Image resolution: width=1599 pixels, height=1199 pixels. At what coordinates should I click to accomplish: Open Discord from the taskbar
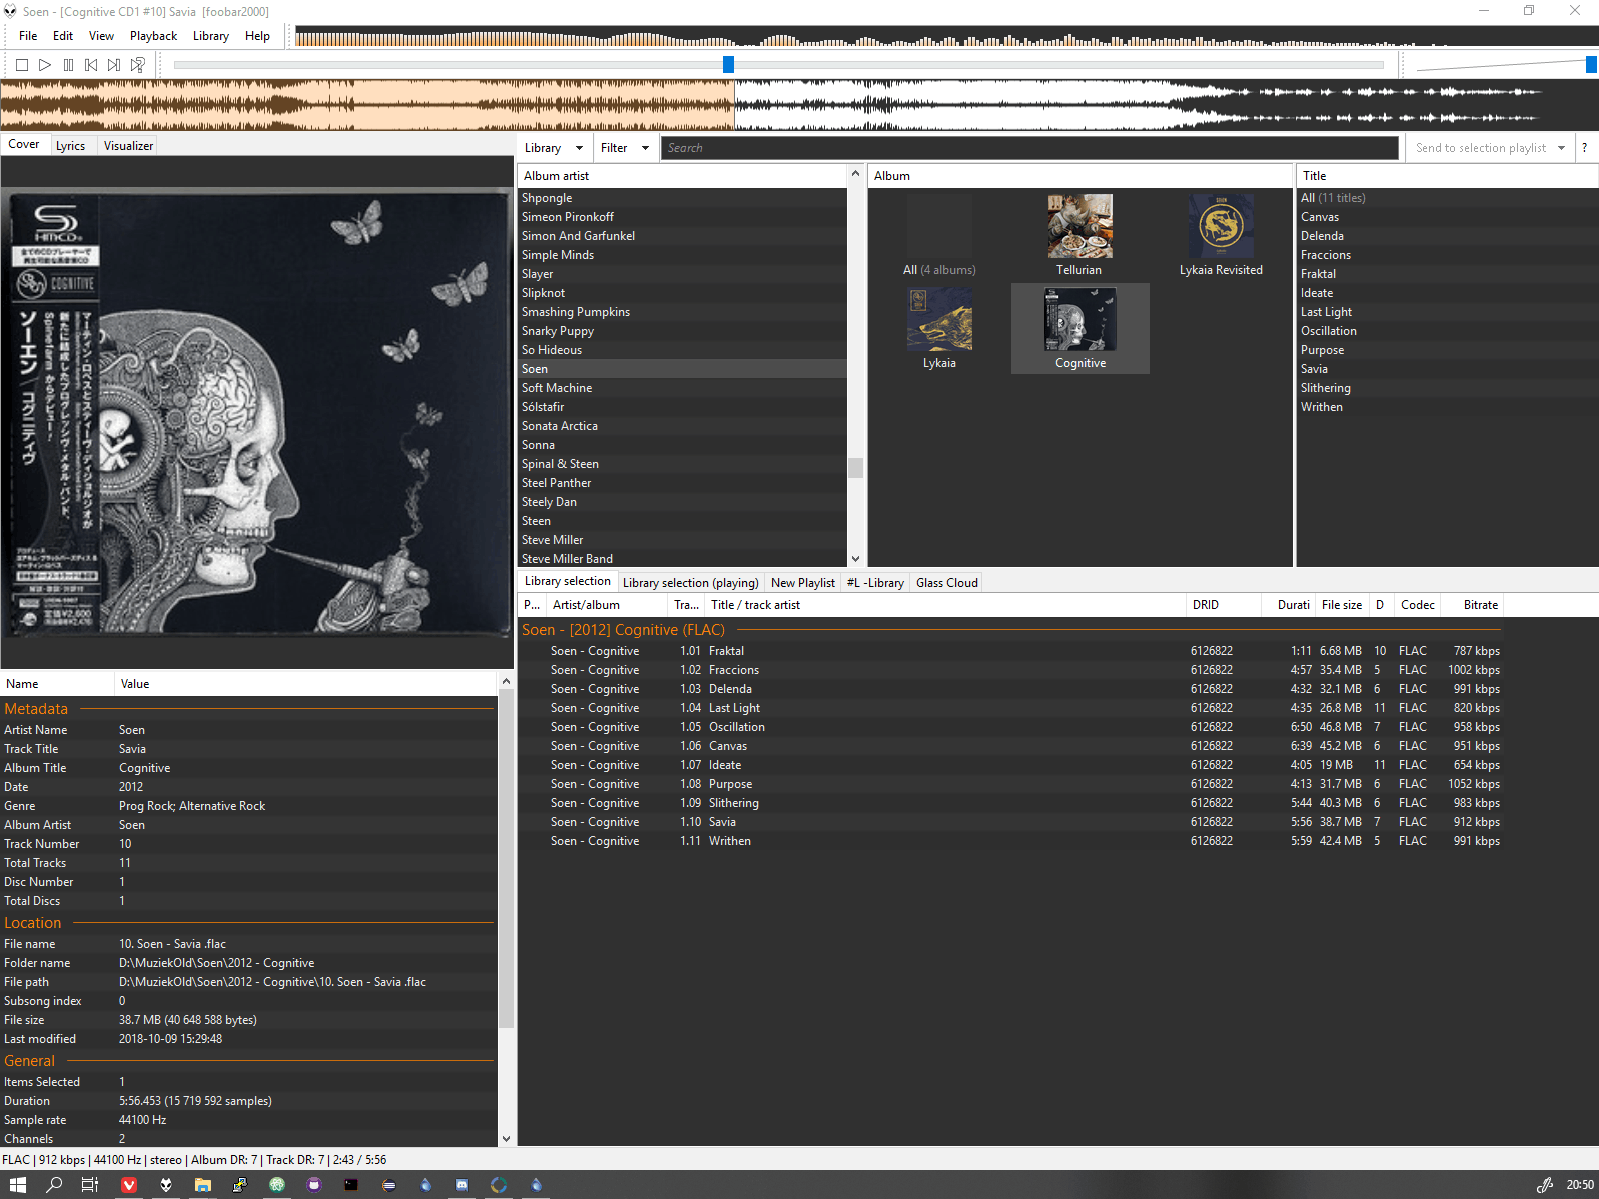[462, 1185]
